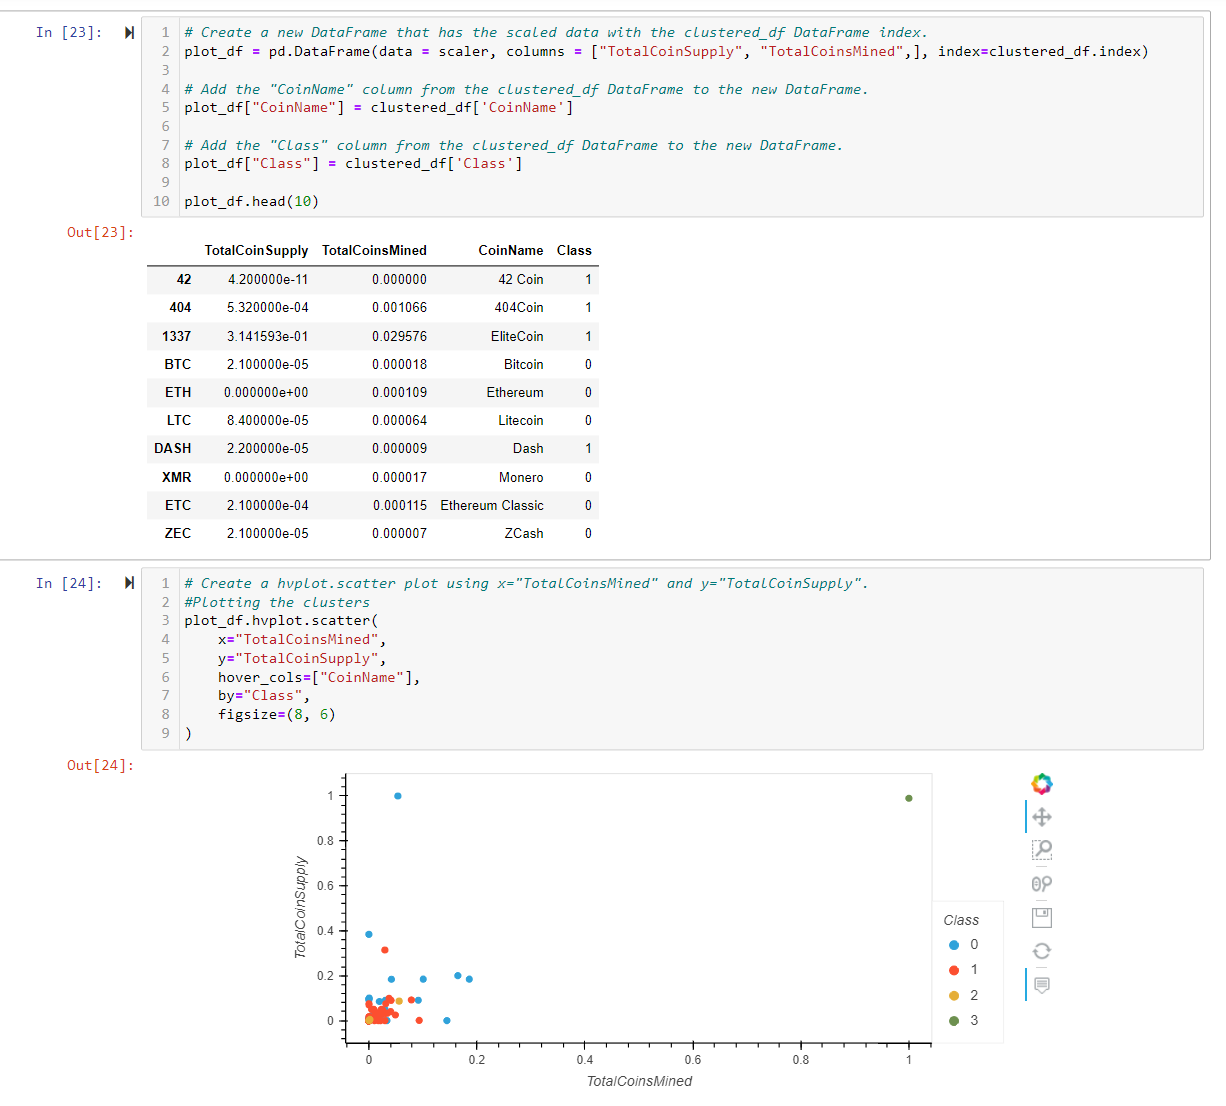Click the TotalCoinsMined table column header
Screen dimensions: 1226x1106
374,251
